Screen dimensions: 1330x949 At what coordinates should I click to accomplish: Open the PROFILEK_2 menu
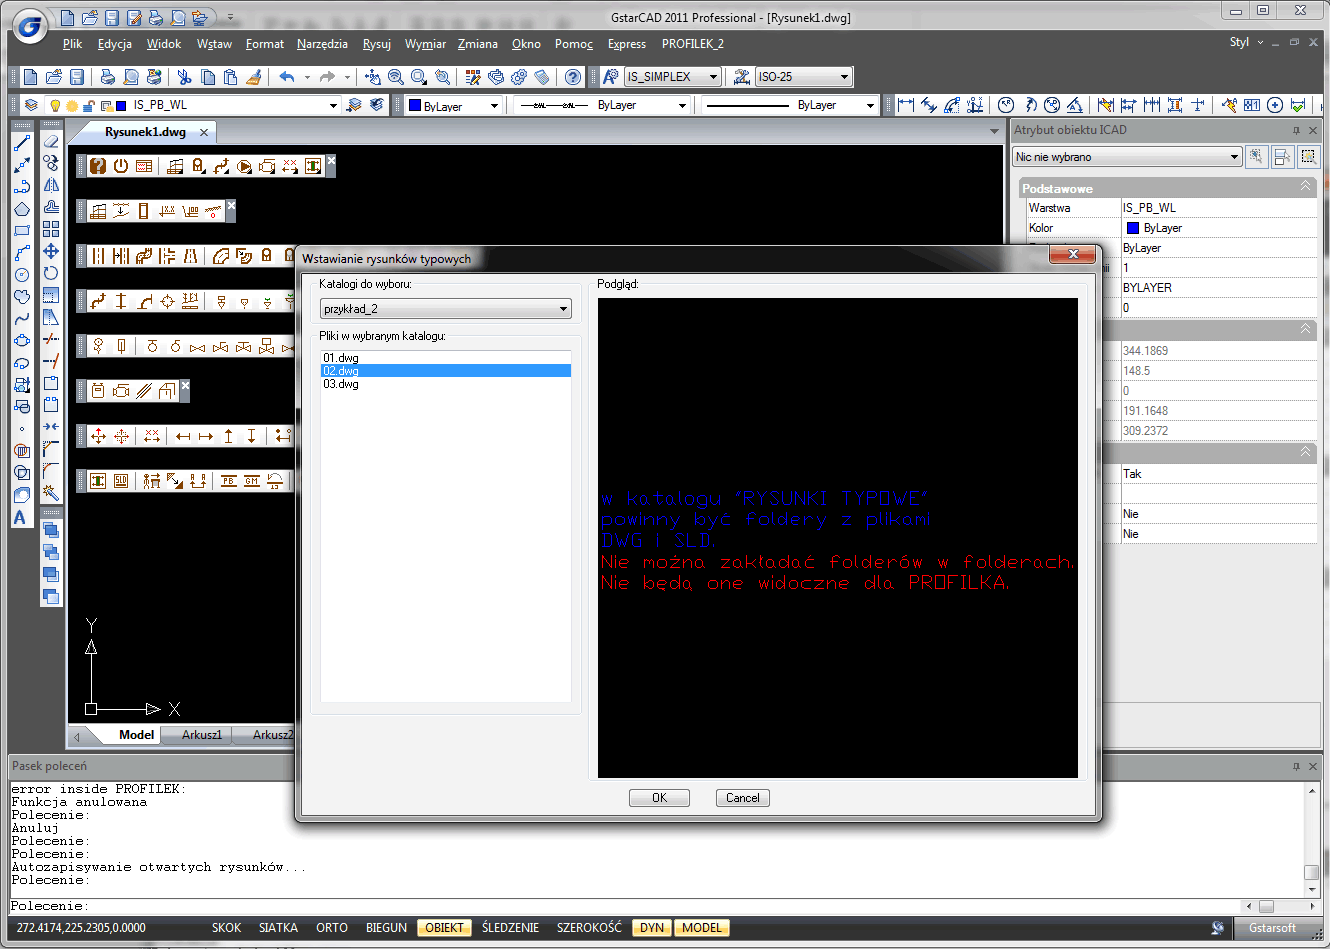[x=693, y=44]
